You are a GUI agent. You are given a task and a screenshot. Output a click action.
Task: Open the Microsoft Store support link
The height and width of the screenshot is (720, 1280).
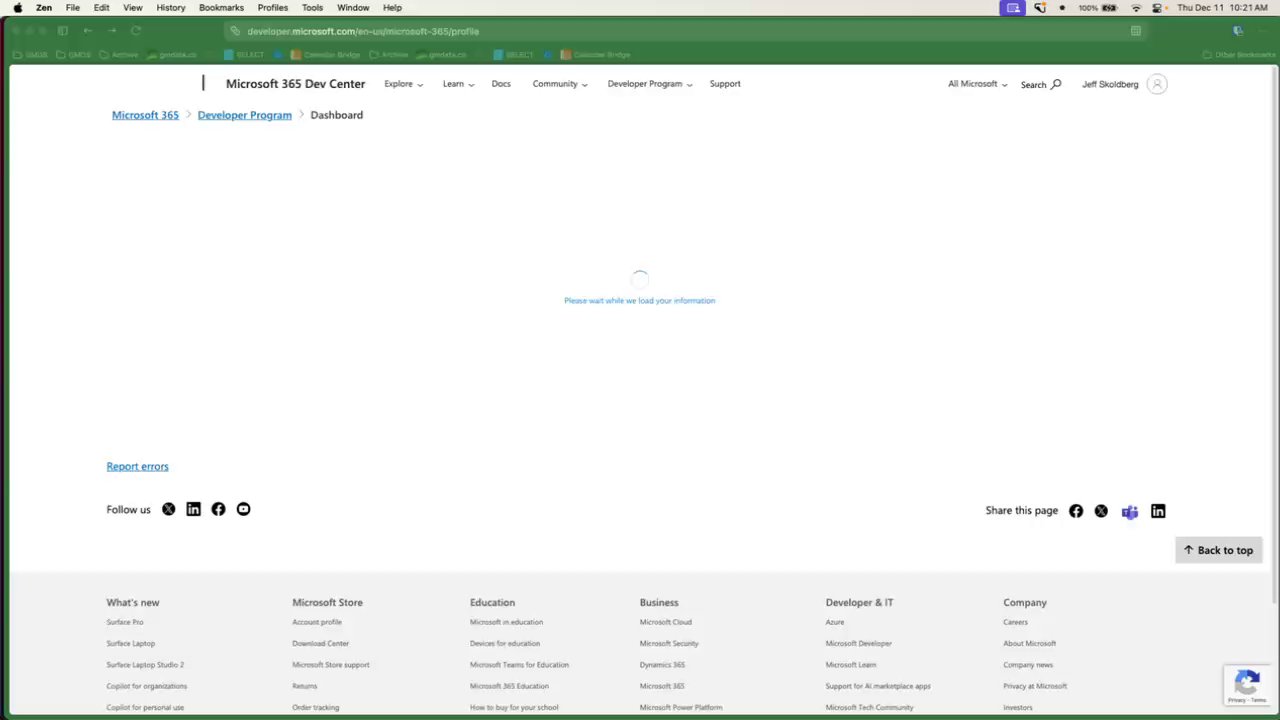[x=331, y=665]
